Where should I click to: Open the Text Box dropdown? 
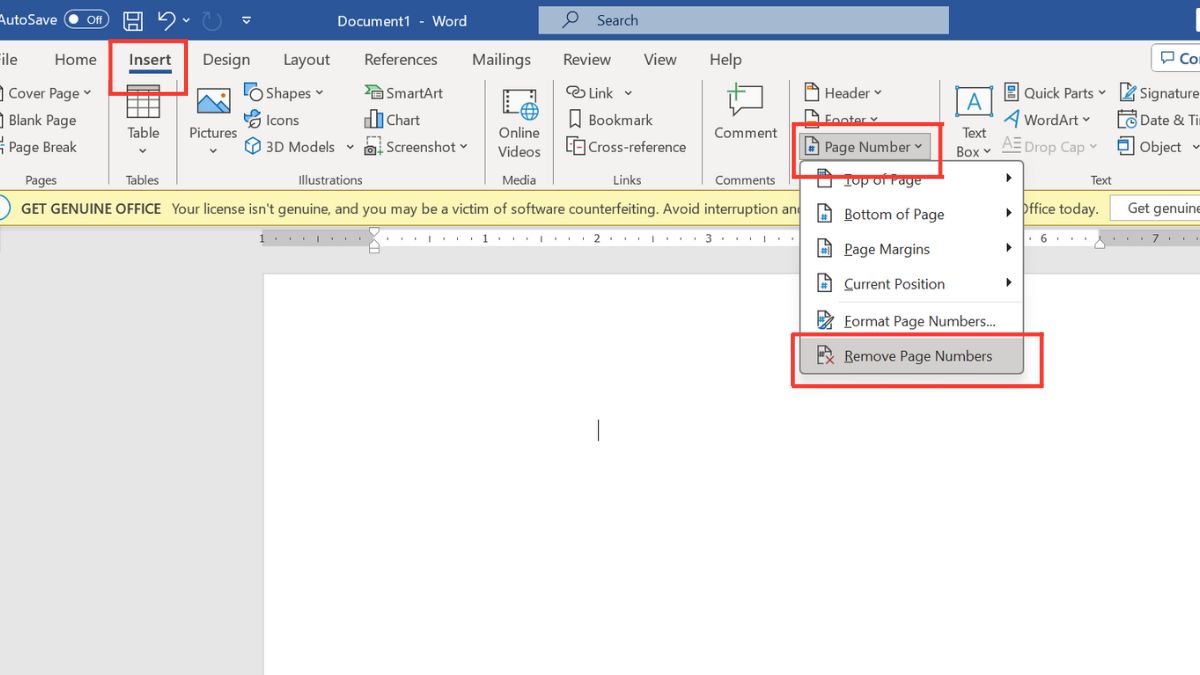point(974,122)
